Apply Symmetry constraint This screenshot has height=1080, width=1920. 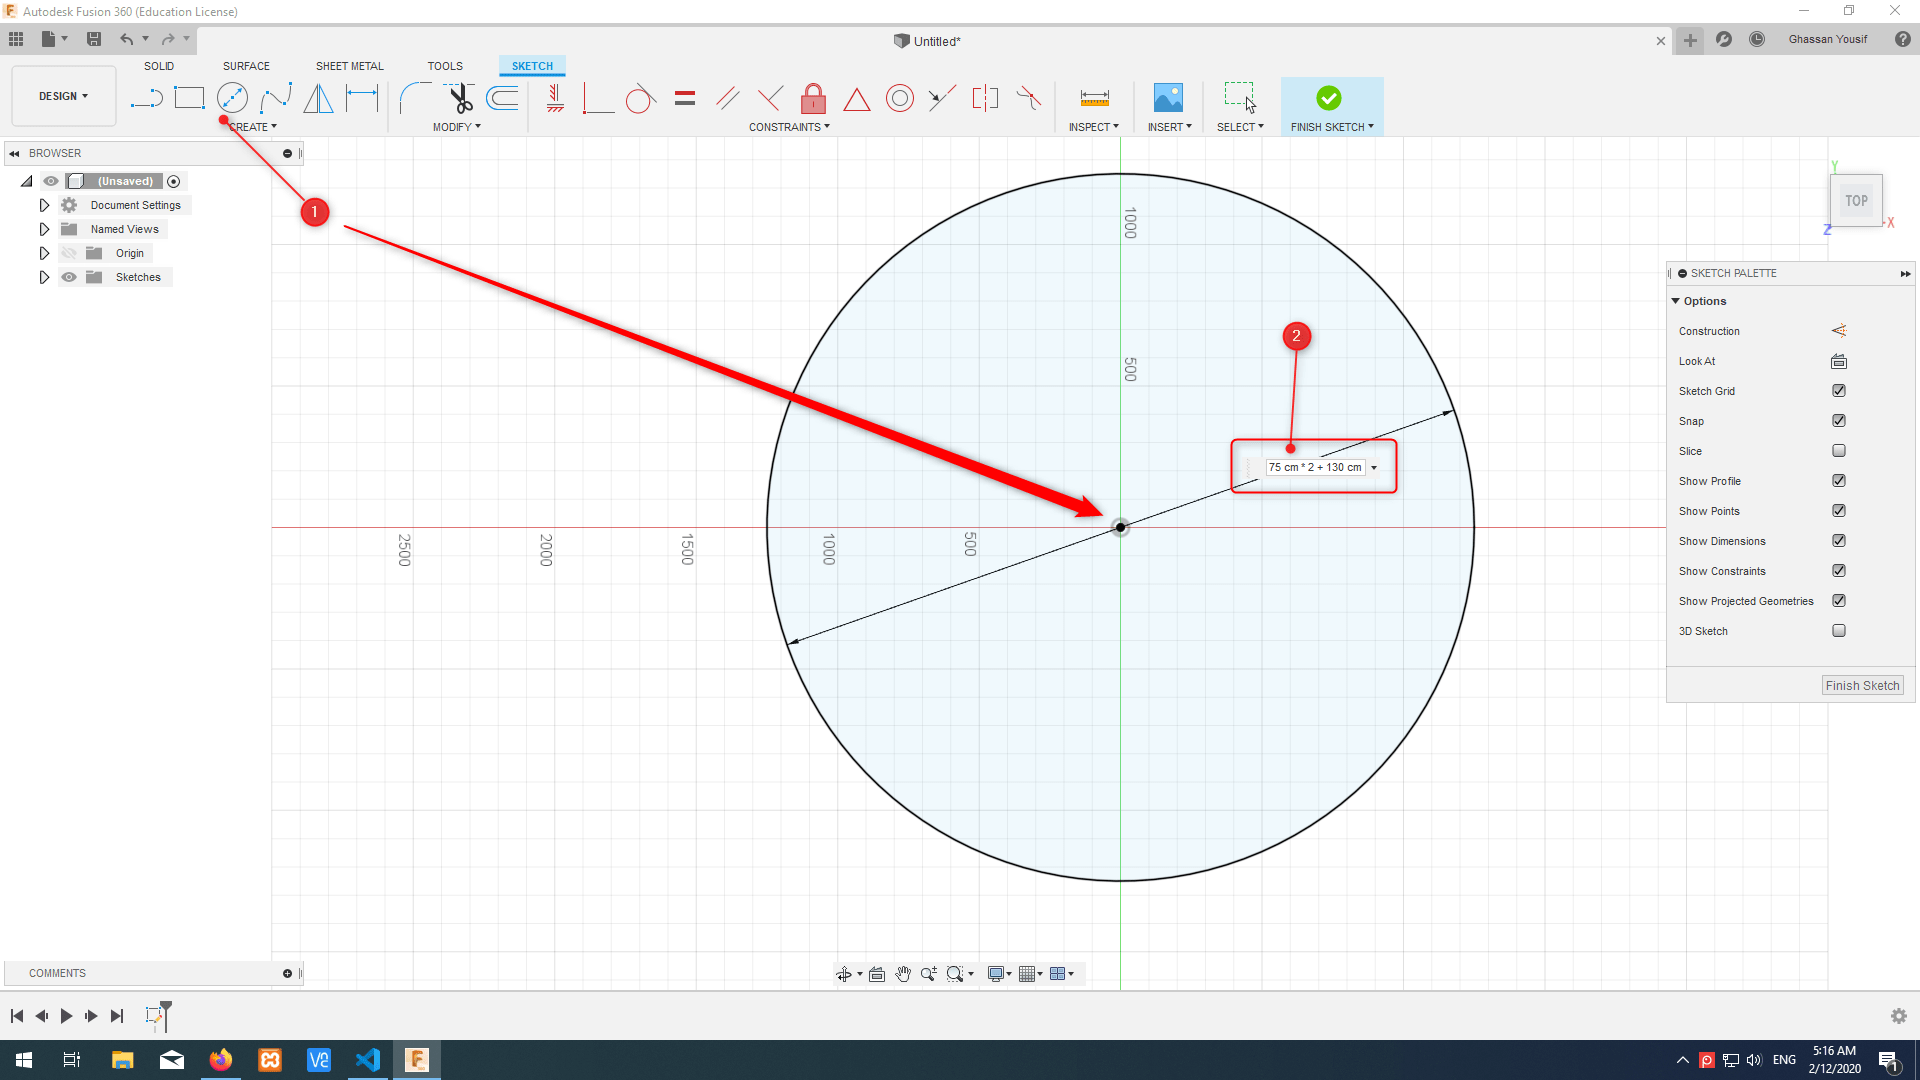(x=985, y=98)
